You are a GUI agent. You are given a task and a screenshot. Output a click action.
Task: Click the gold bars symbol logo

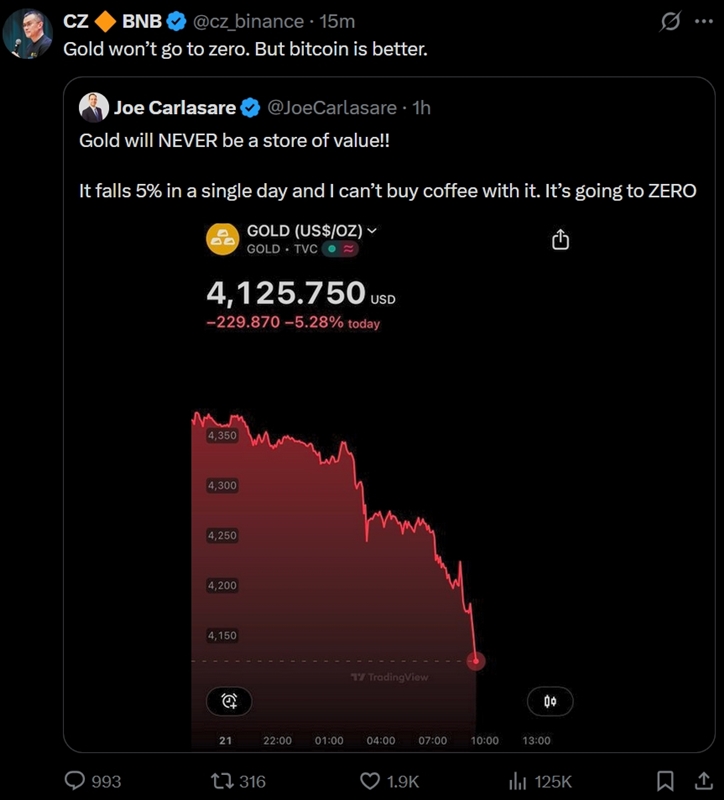[221, 239]
